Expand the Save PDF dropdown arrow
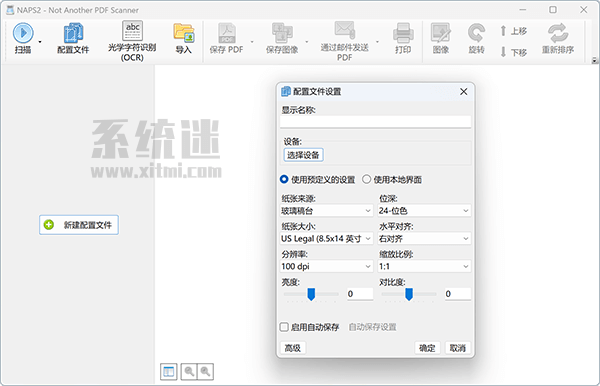Image resolution: width=600 pixels, height=386 pixels. pos(252,42)
